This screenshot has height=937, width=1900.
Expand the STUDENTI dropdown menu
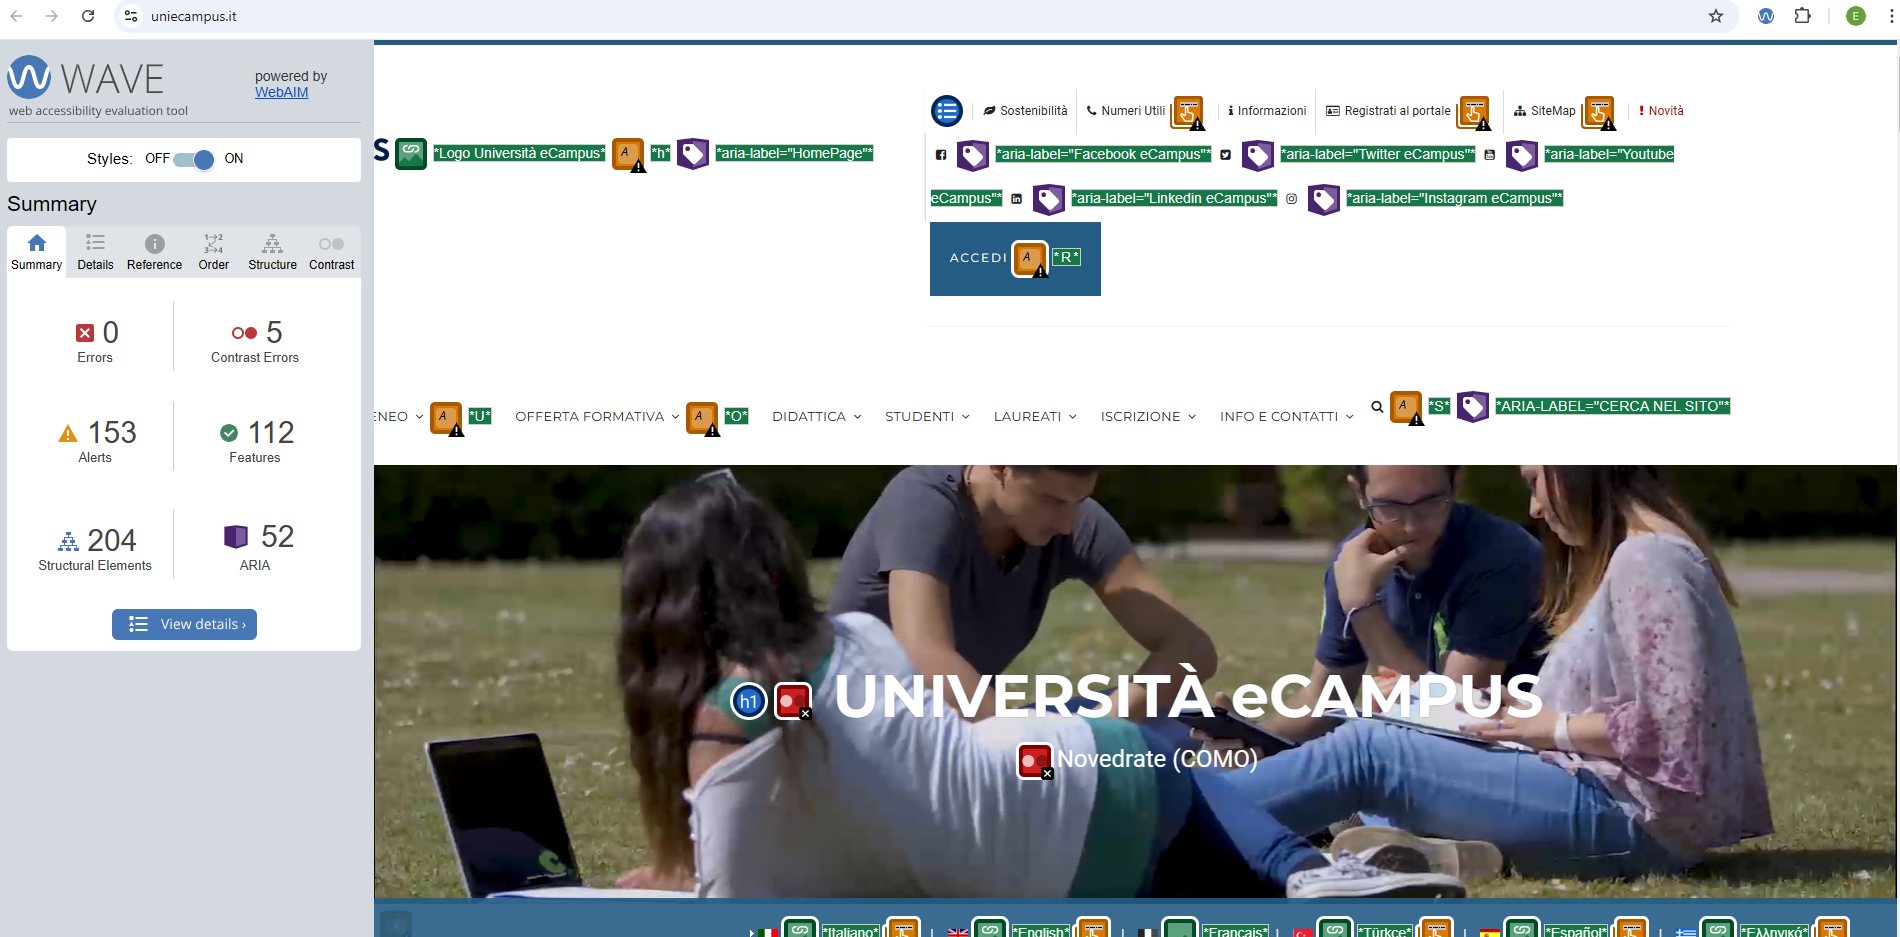(927, 417)
